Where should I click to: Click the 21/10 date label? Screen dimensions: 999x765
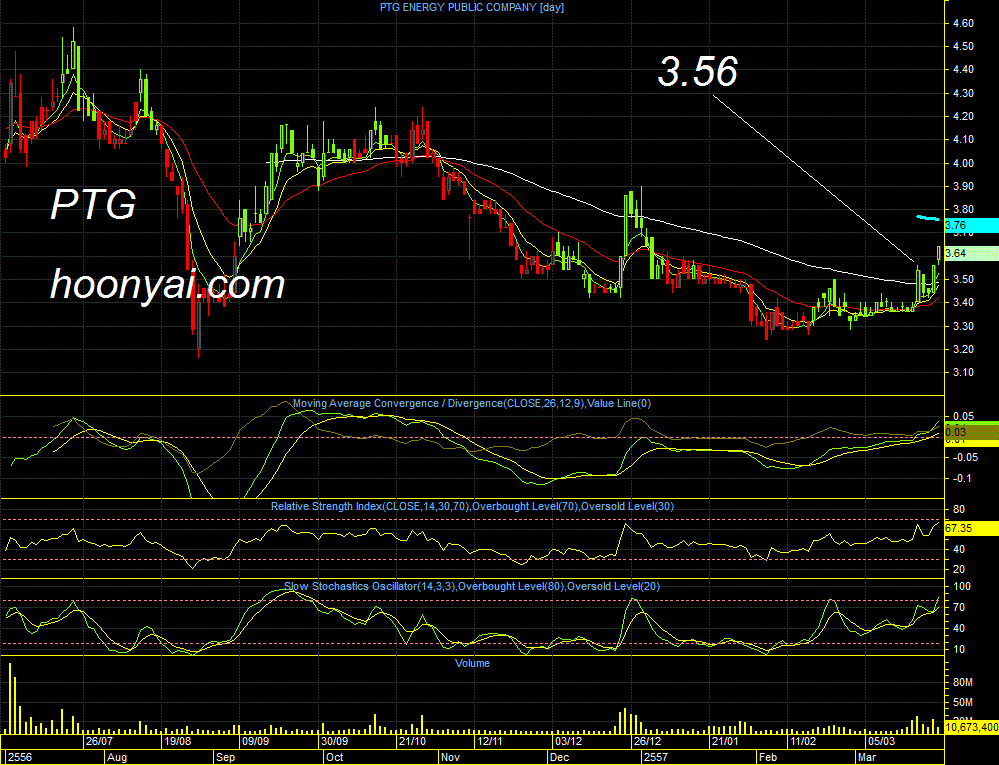pyautogui.click(x=412, y=741)
